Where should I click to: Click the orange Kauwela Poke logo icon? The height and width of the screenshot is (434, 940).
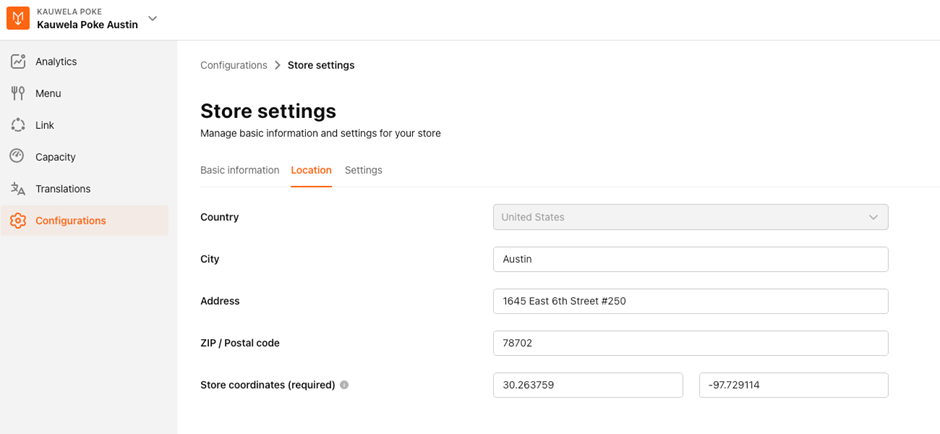click(x=18, y=19)
